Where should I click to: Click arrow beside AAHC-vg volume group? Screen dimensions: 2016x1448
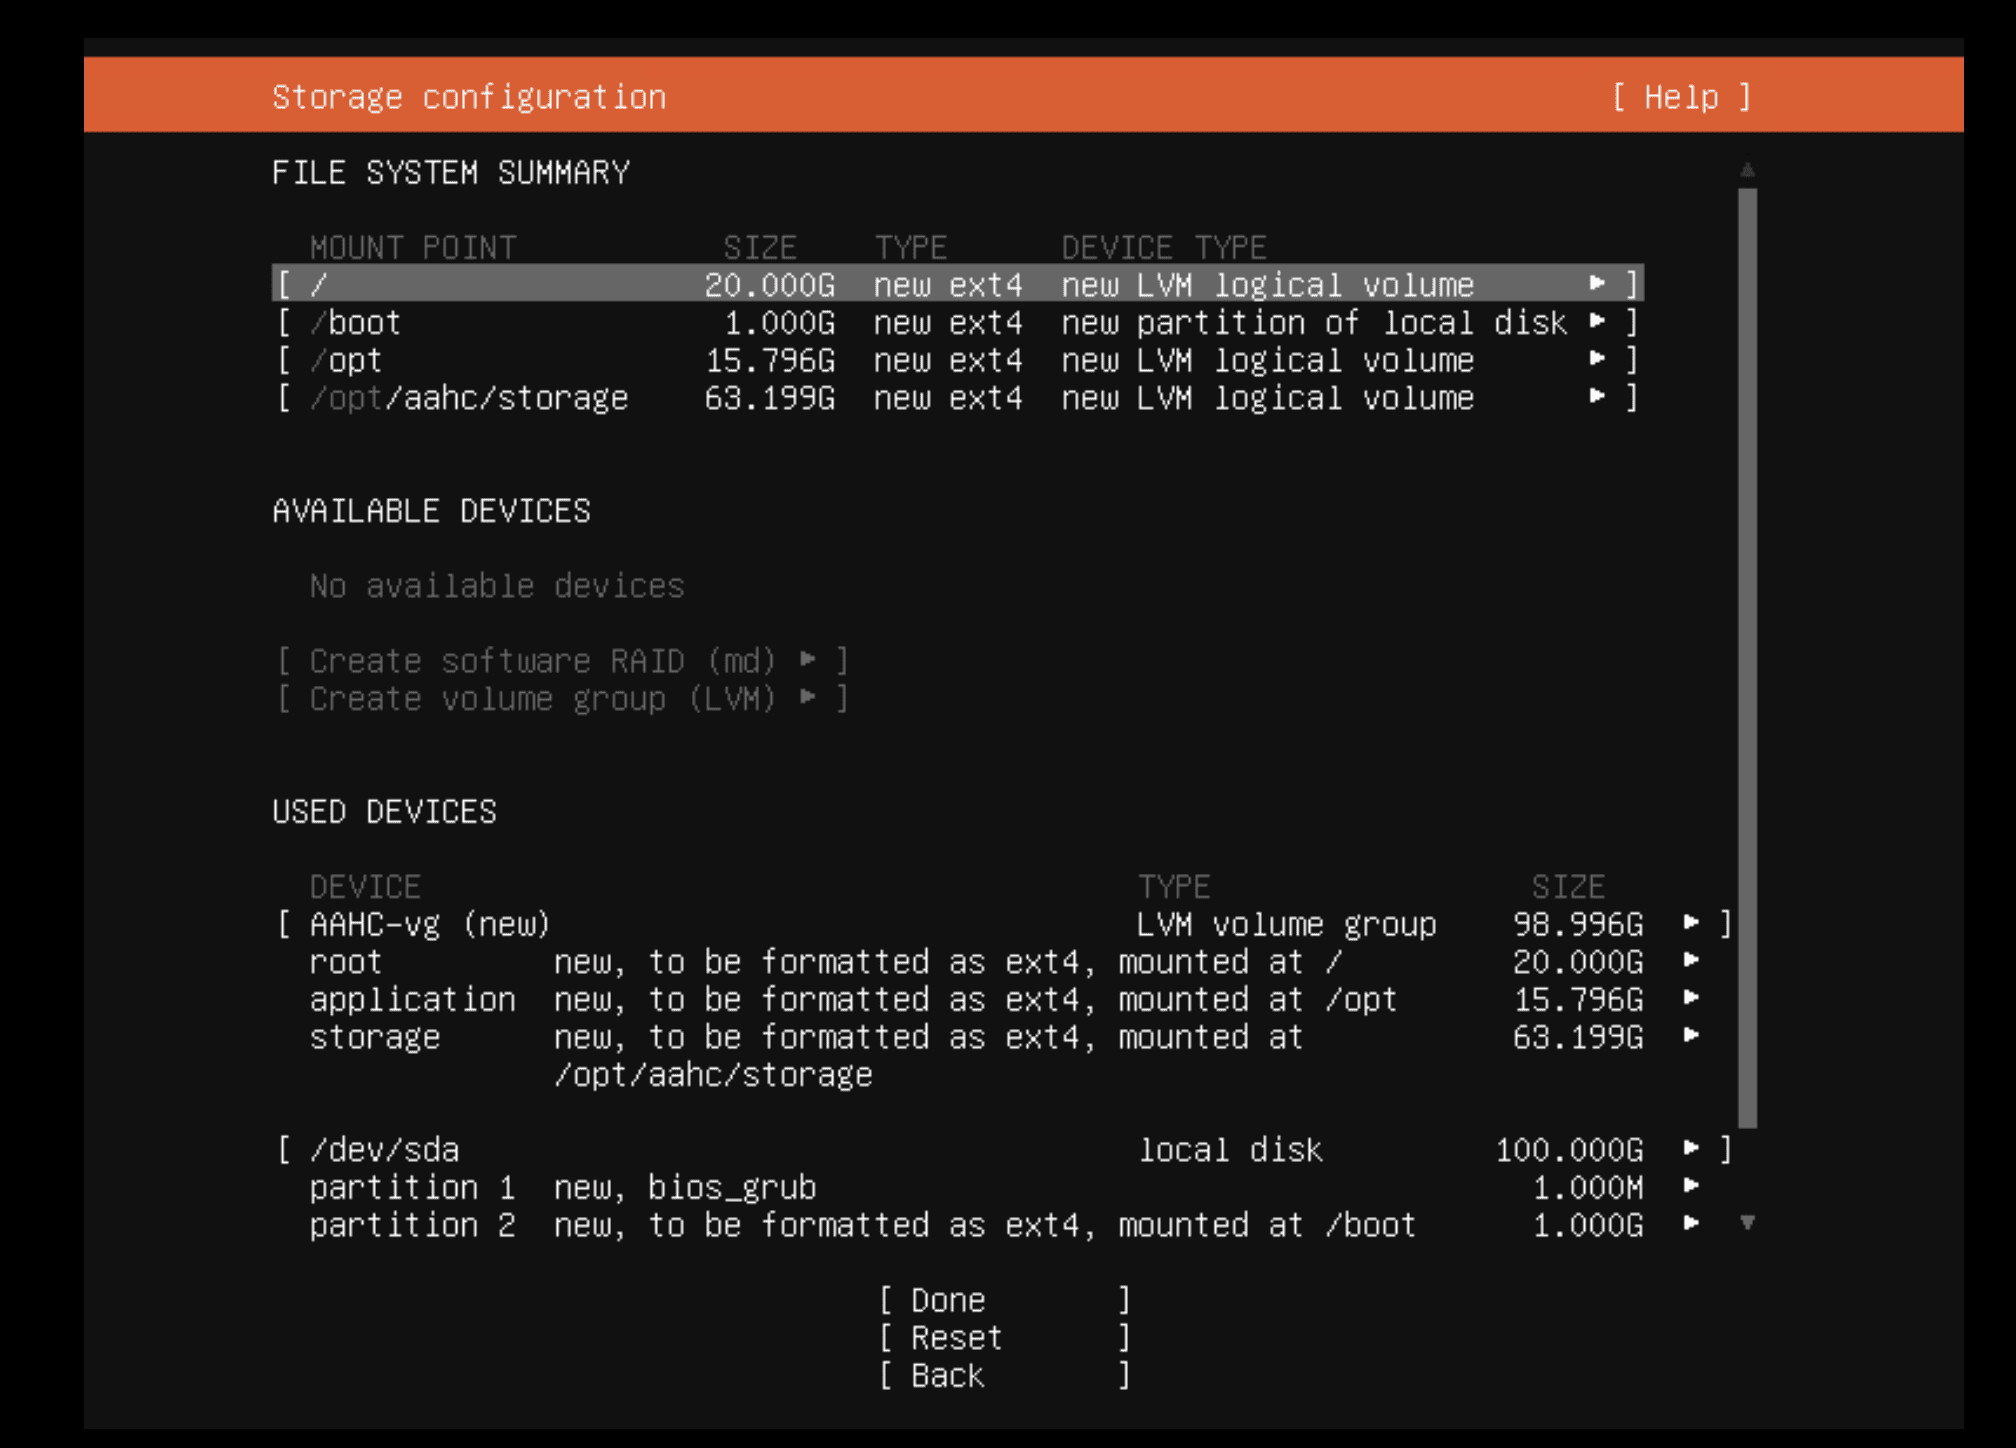1691,923
